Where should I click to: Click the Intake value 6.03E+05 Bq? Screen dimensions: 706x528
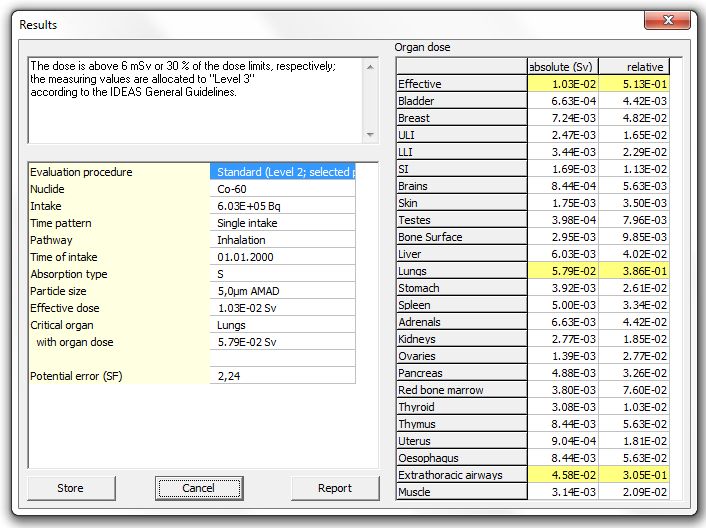click(x=283, y=206)
